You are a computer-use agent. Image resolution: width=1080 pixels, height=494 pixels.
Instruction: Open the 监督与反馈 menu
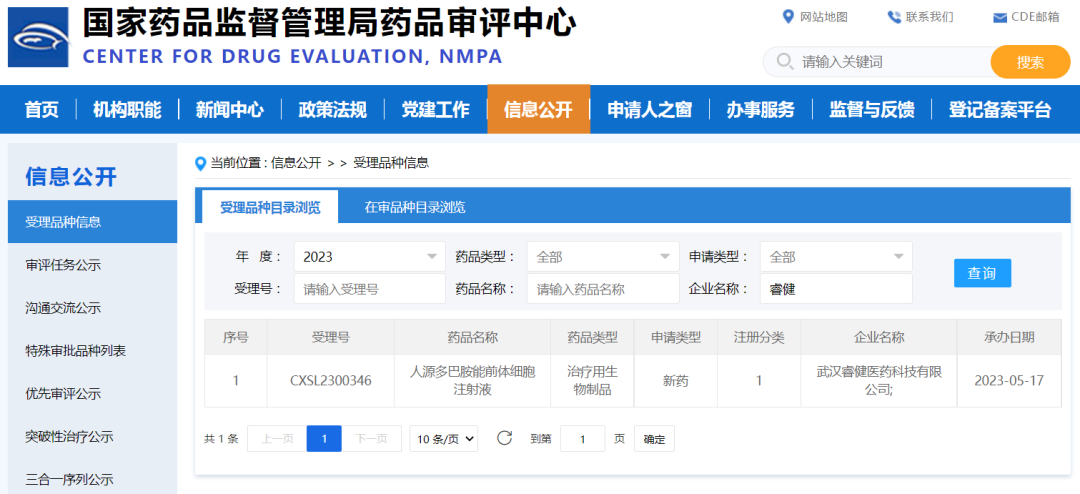click(871, 110)
